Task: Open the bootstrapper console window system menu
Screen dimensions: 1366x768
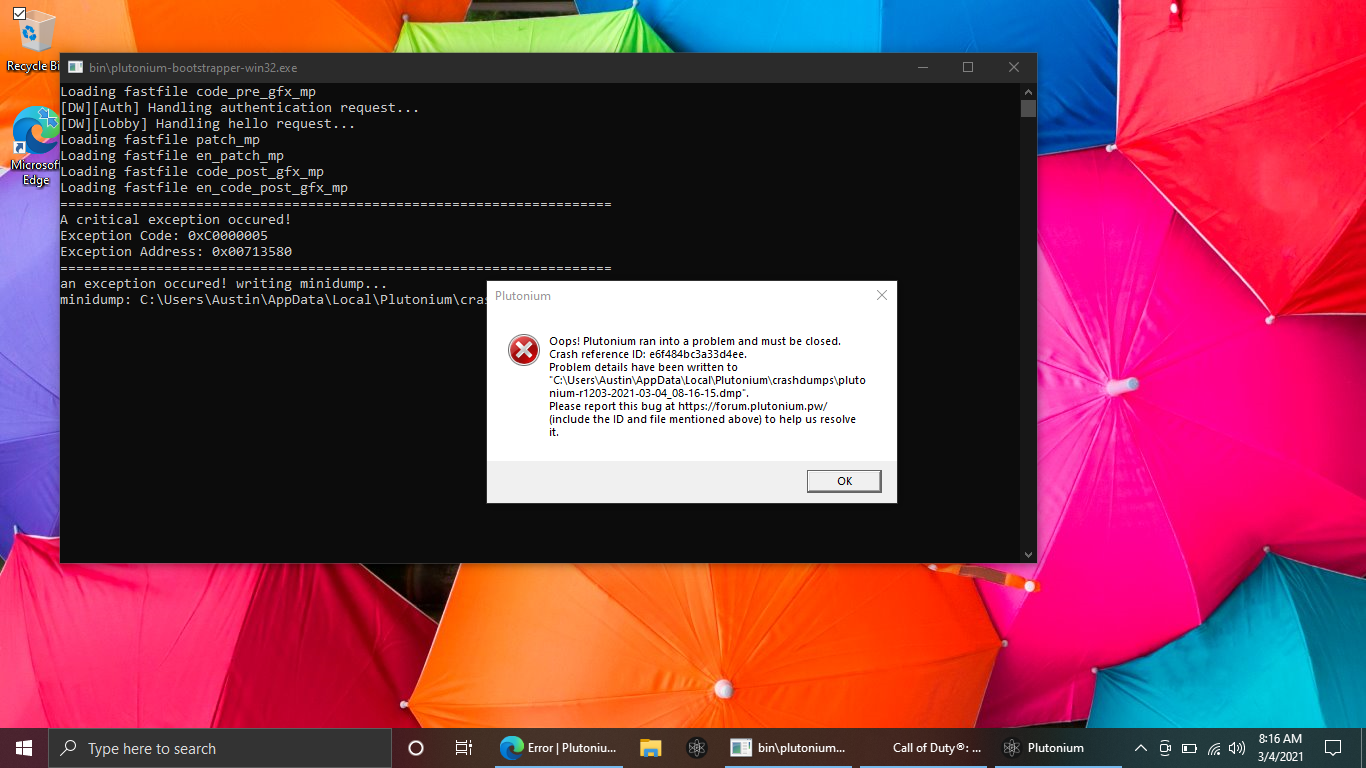Action: pos(75,68)
